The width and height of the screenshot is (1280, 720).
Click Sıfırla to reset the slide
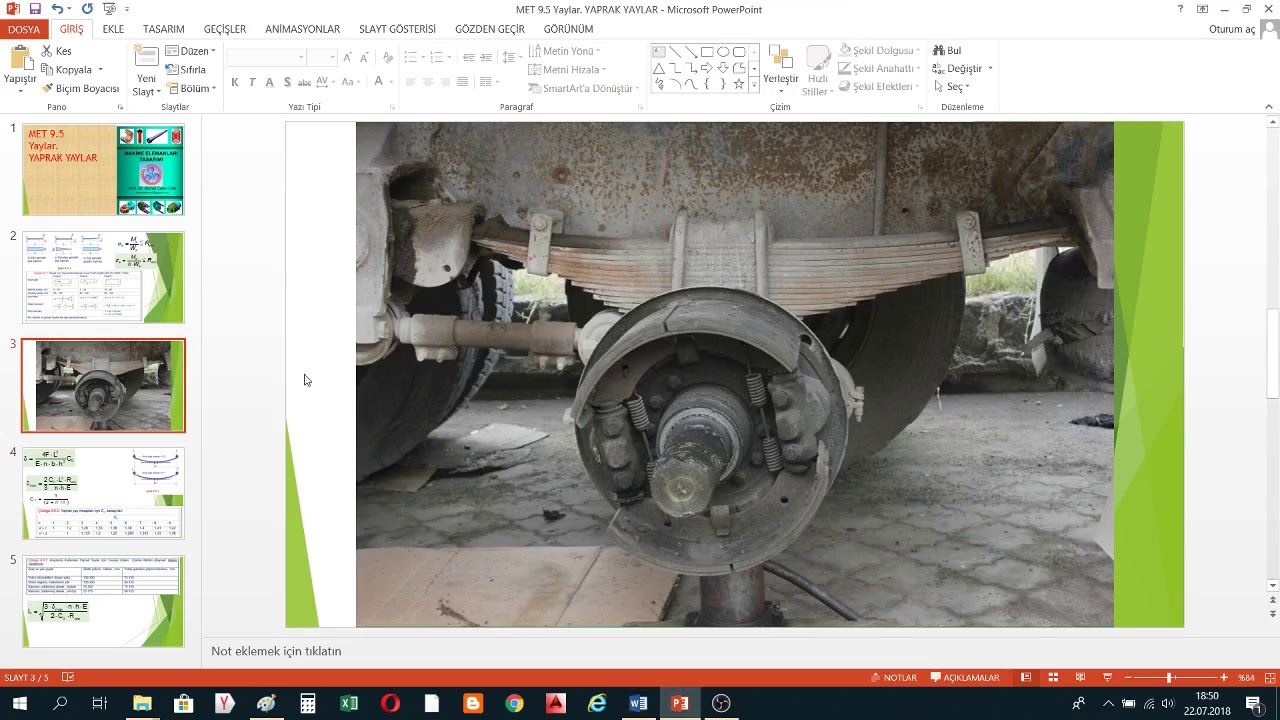click(186, 70)
